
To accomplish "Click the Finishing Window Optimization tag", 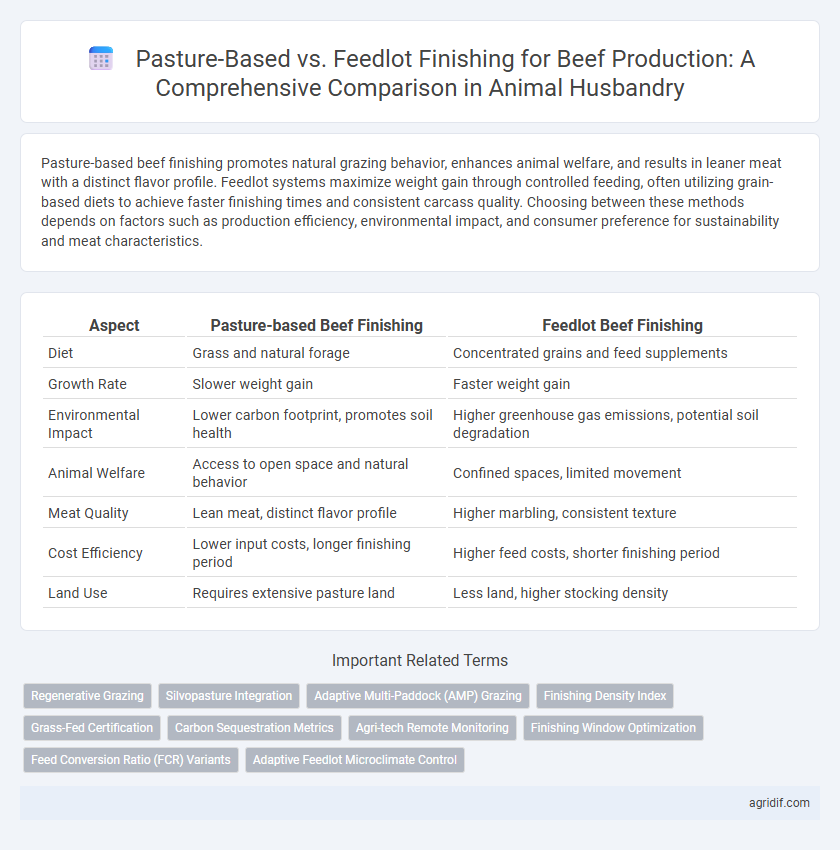I will (613, 727).
